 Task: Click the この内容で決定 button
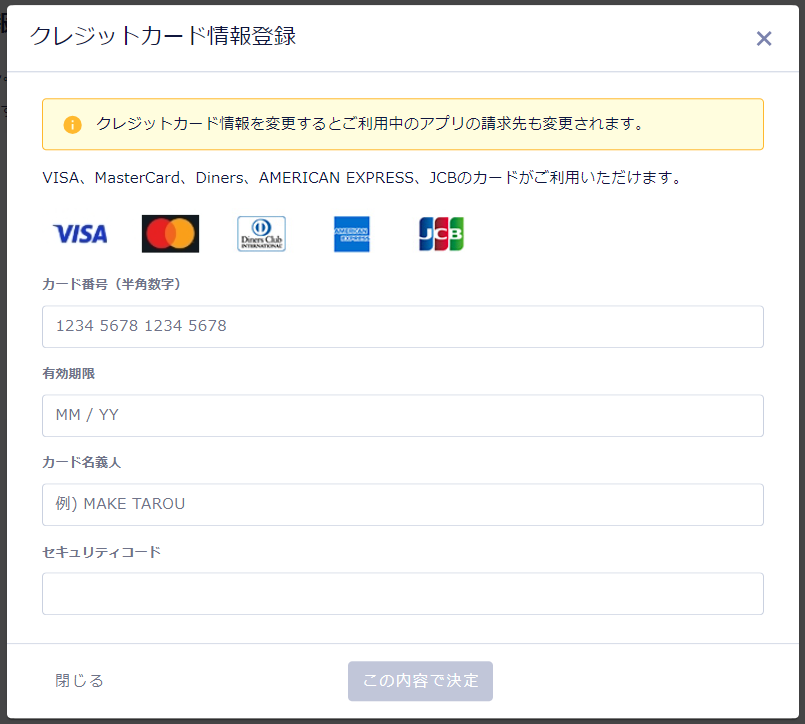pos(420,681)
